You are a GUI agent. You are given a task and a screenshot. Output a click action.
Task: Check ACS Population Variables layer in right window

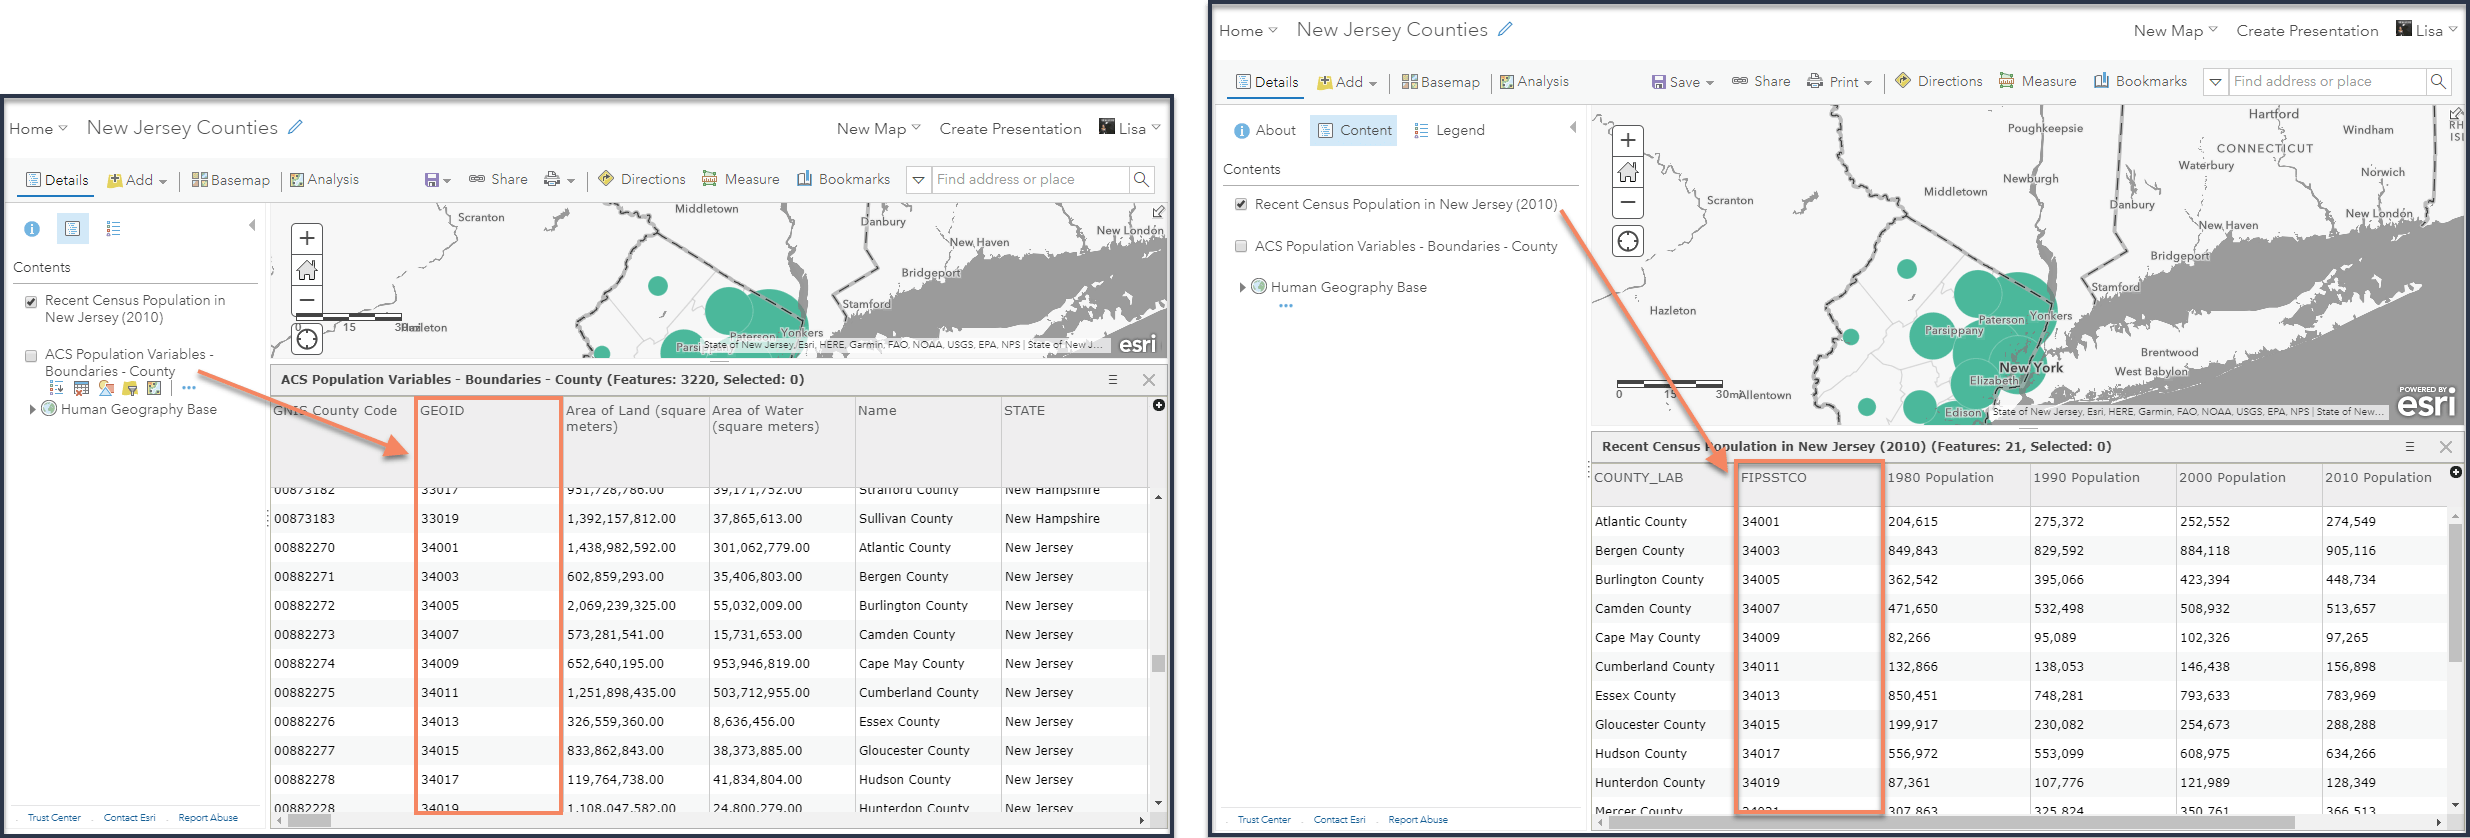pos(1241,246)
